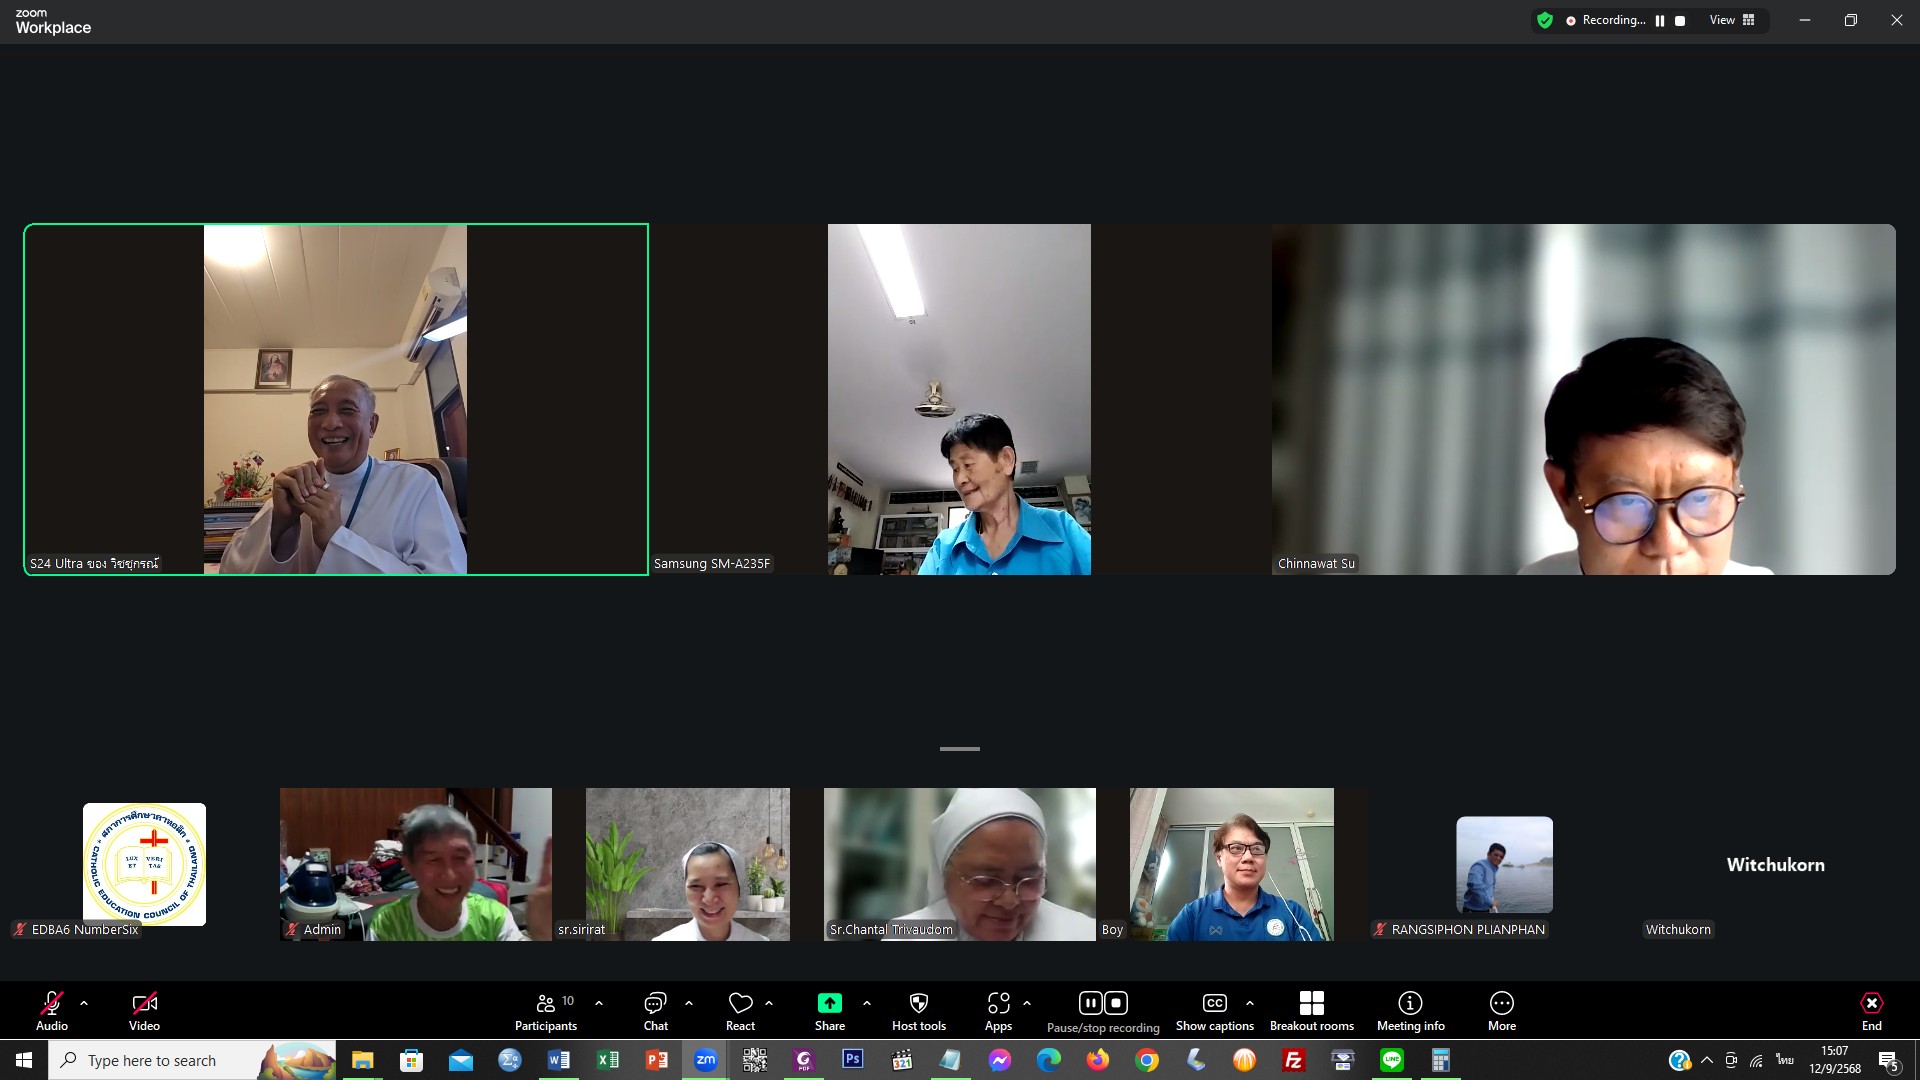Open the View layout menu
This screenshot has width=1920, height=1080.
(x=1732, y=20)
